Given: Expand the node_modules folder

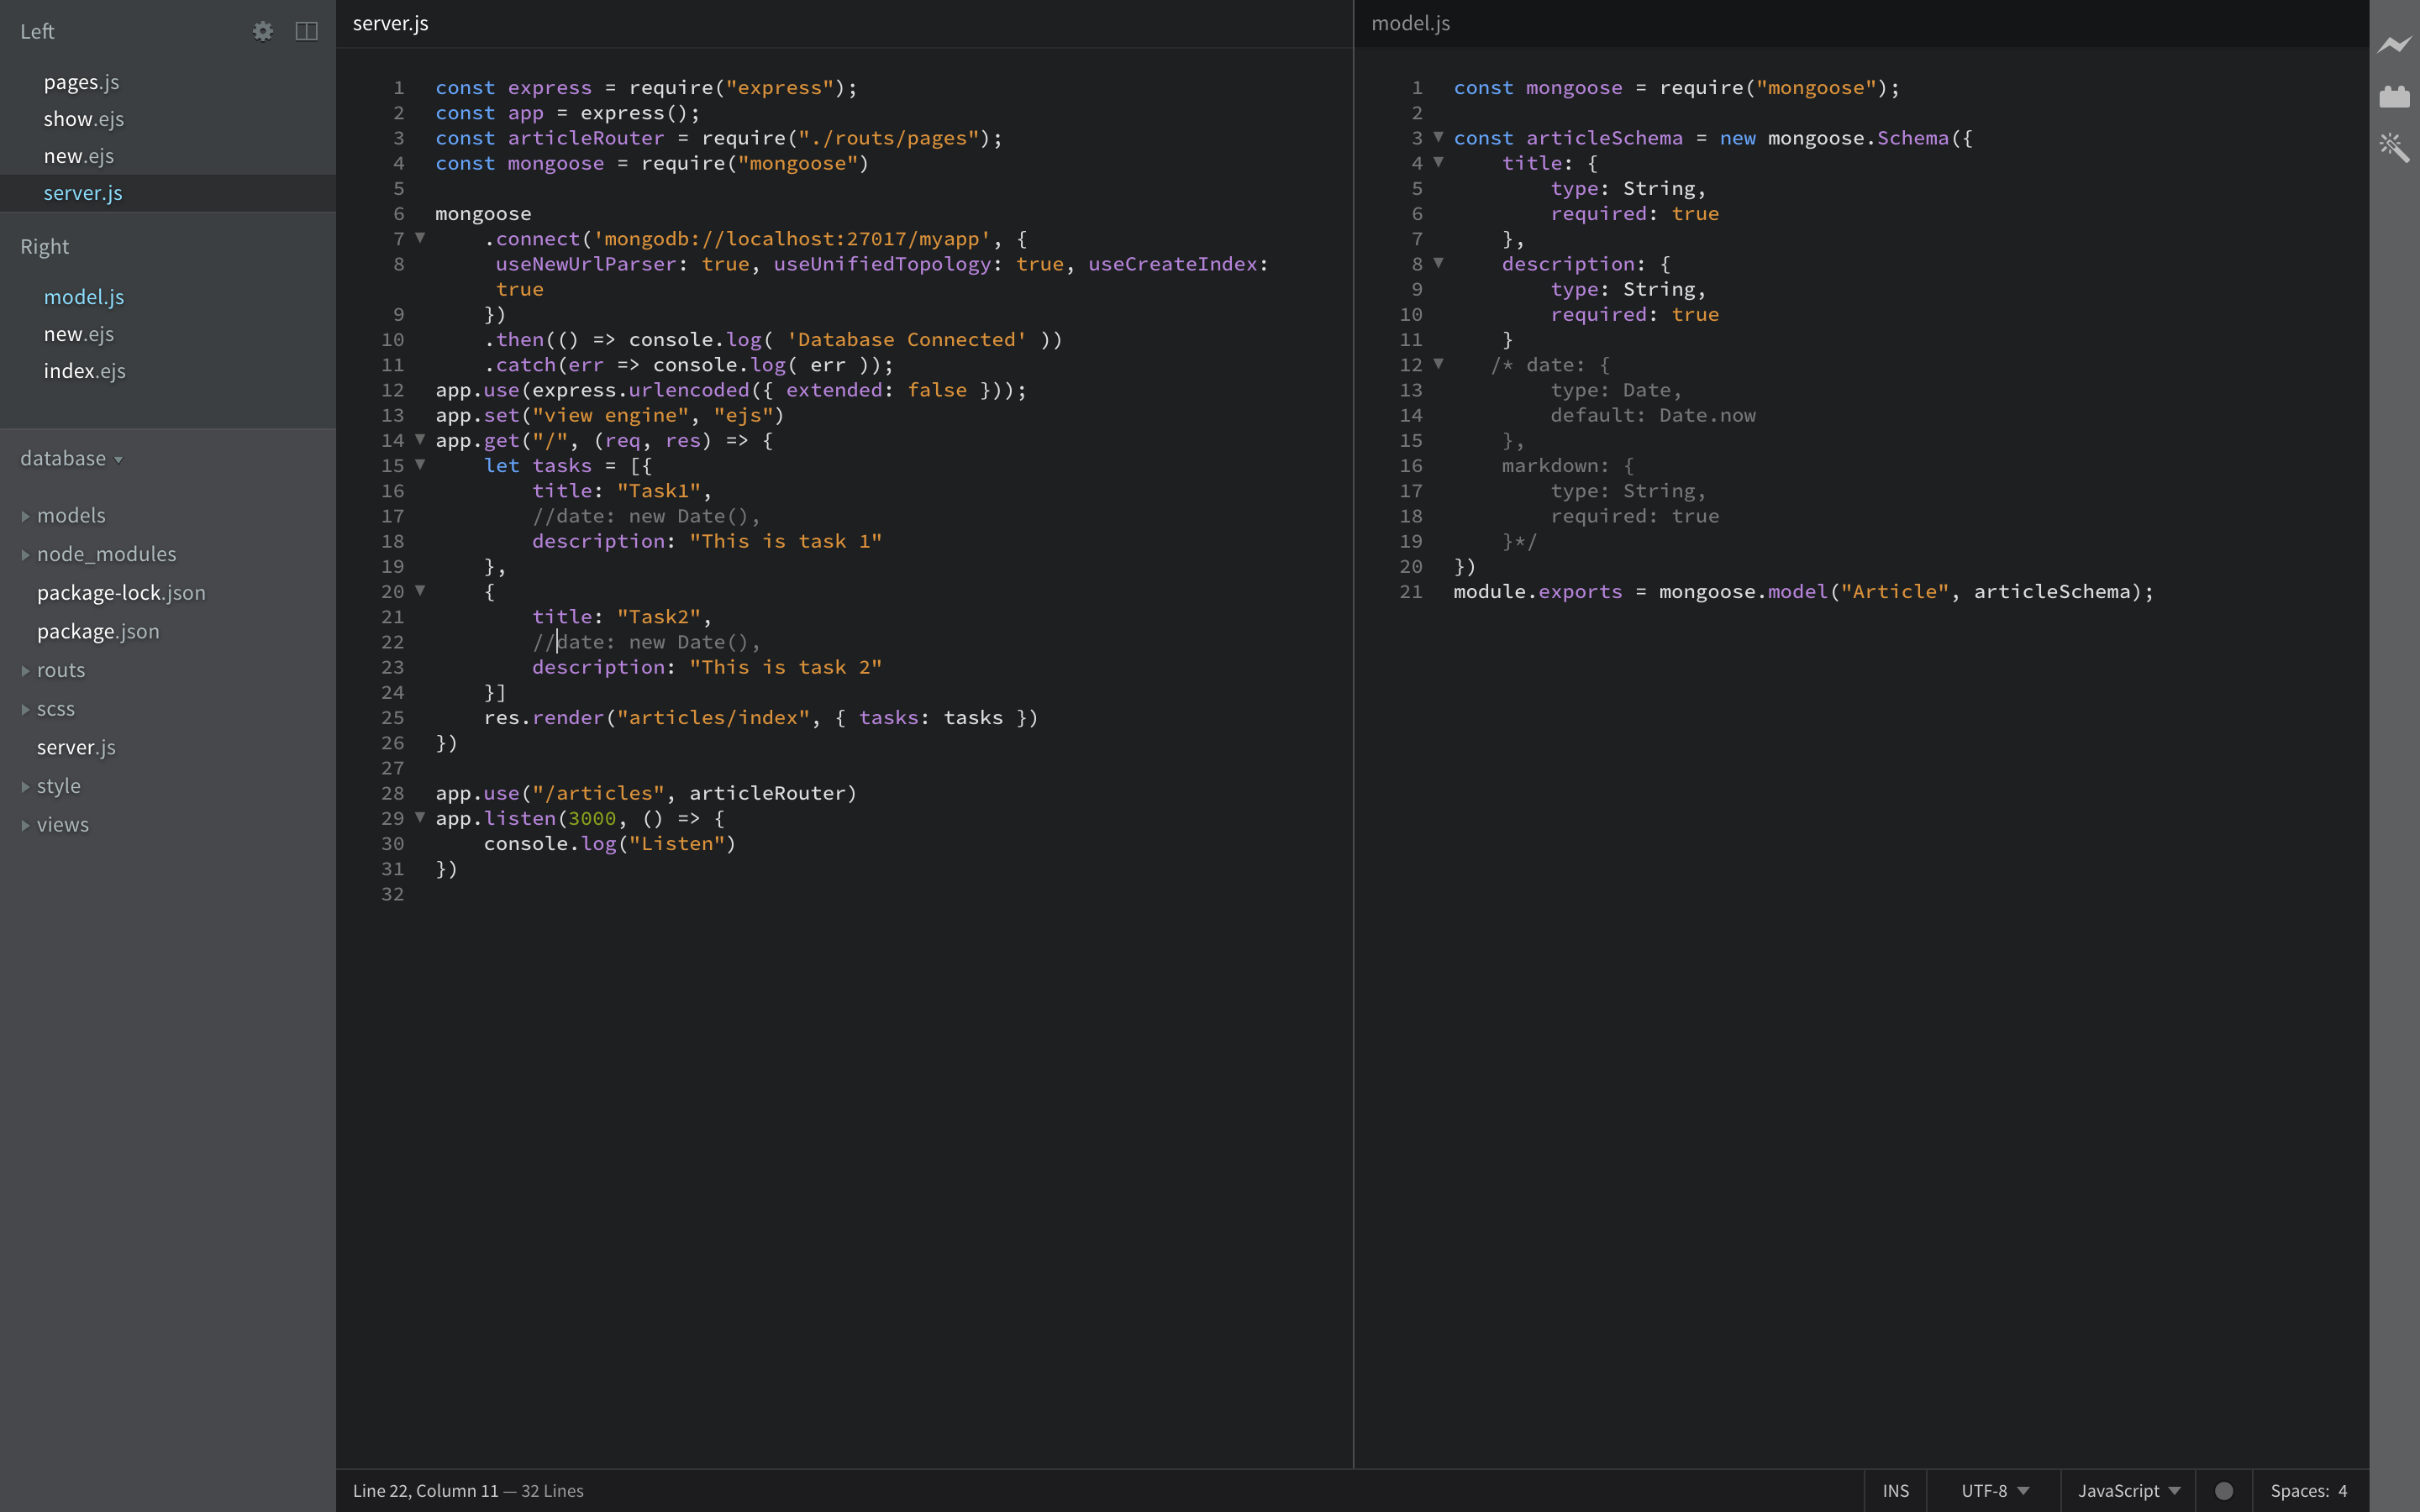Looking at the screenshot, I should (106, 554).
